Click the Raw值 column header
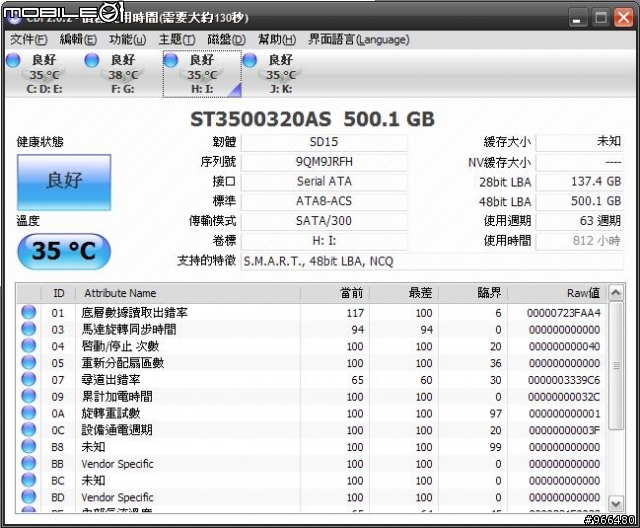Image resolution: width=640 pixels, height=528 pixels. pyautogui.click(x=557, y=293)
